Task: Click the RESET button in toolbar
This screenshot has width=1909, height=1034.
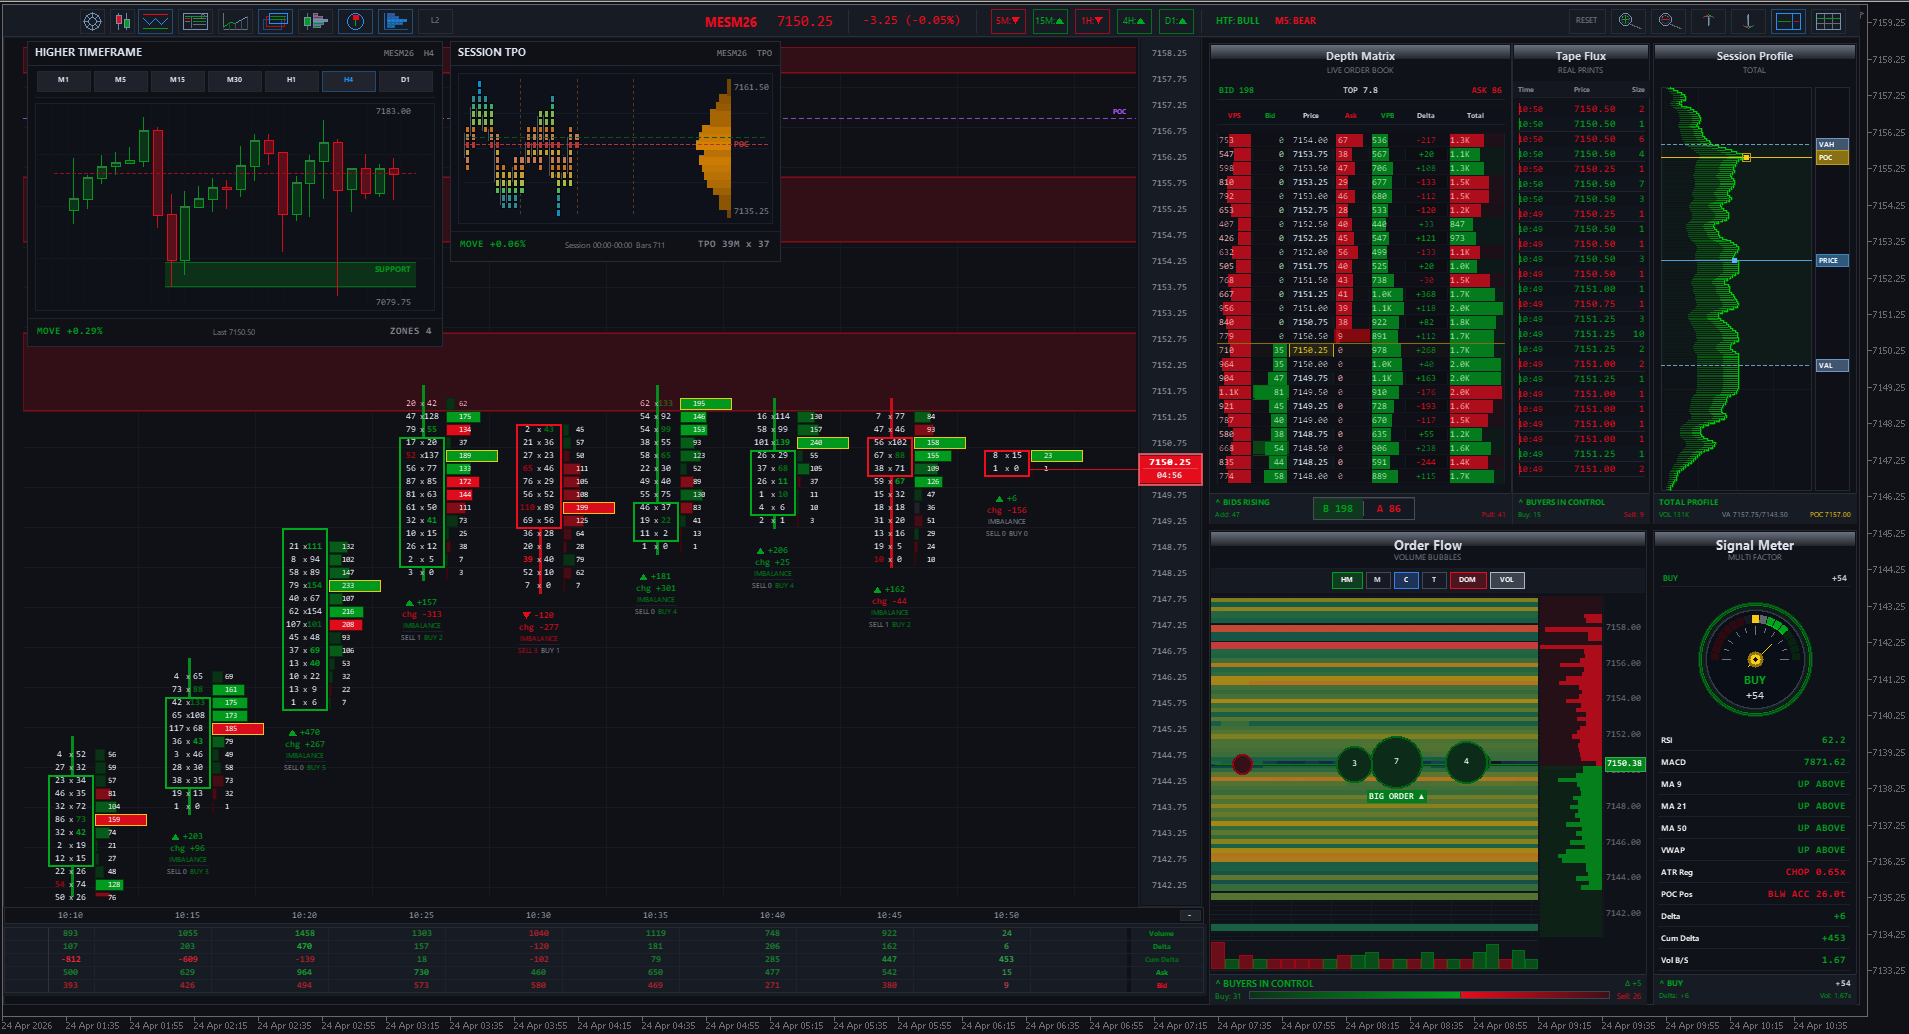Action: [x=1587, y=21]
